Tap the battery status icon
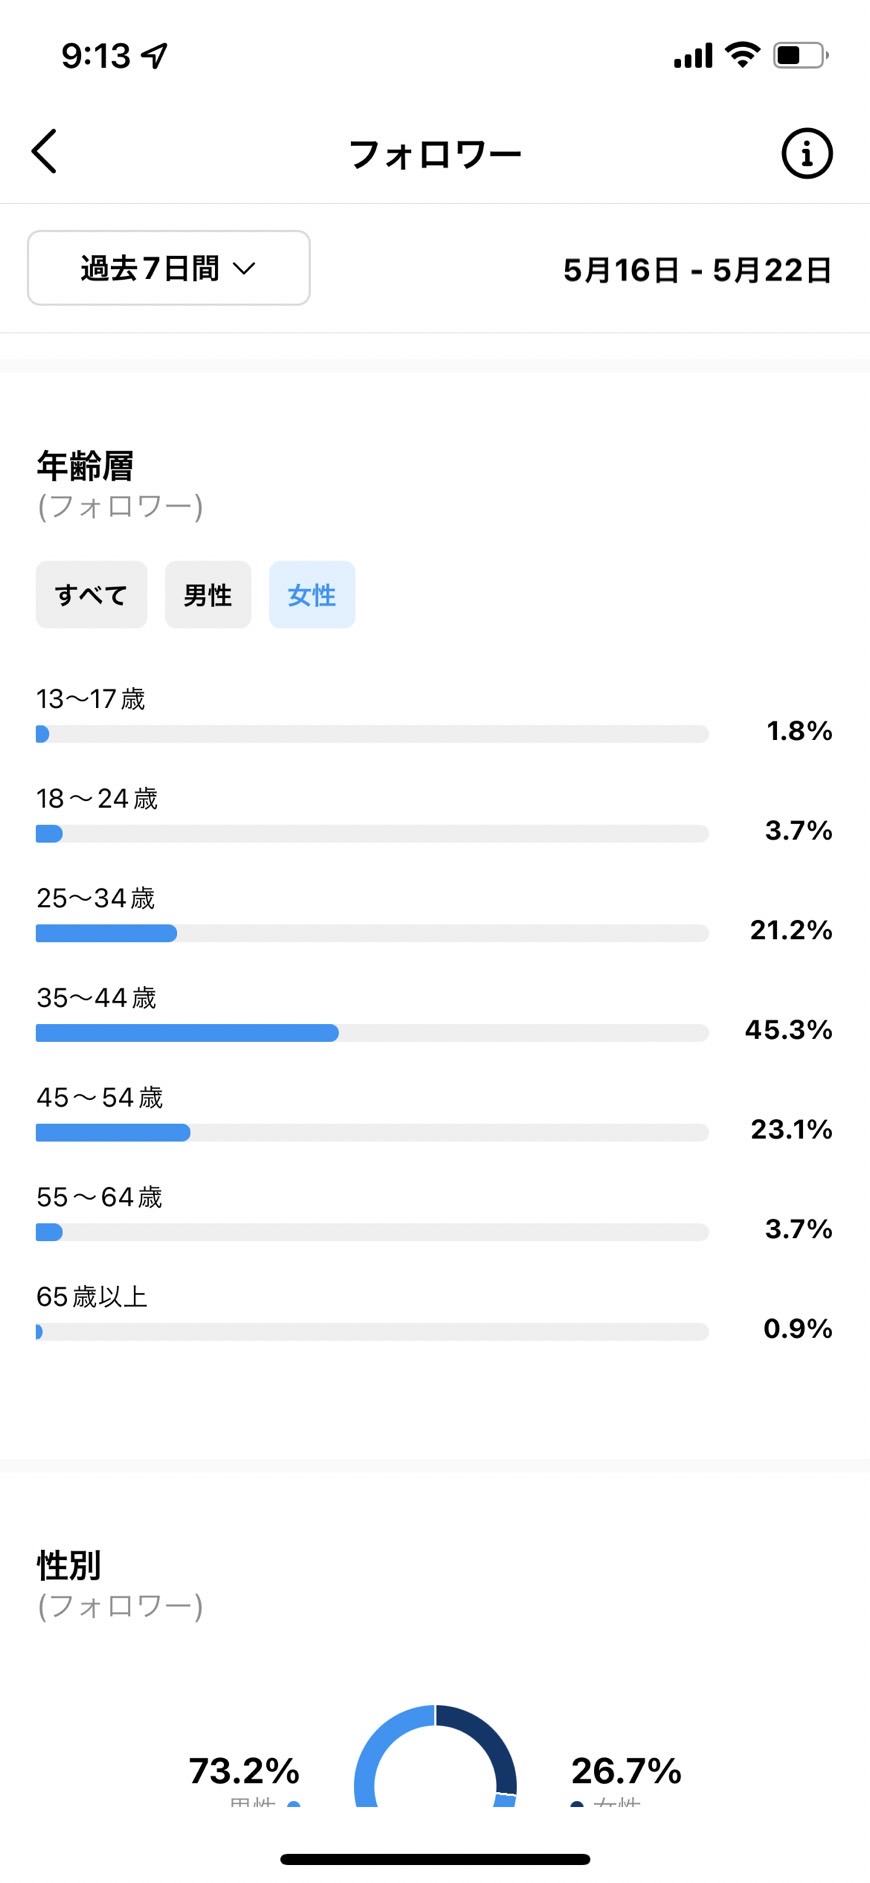 801,55
